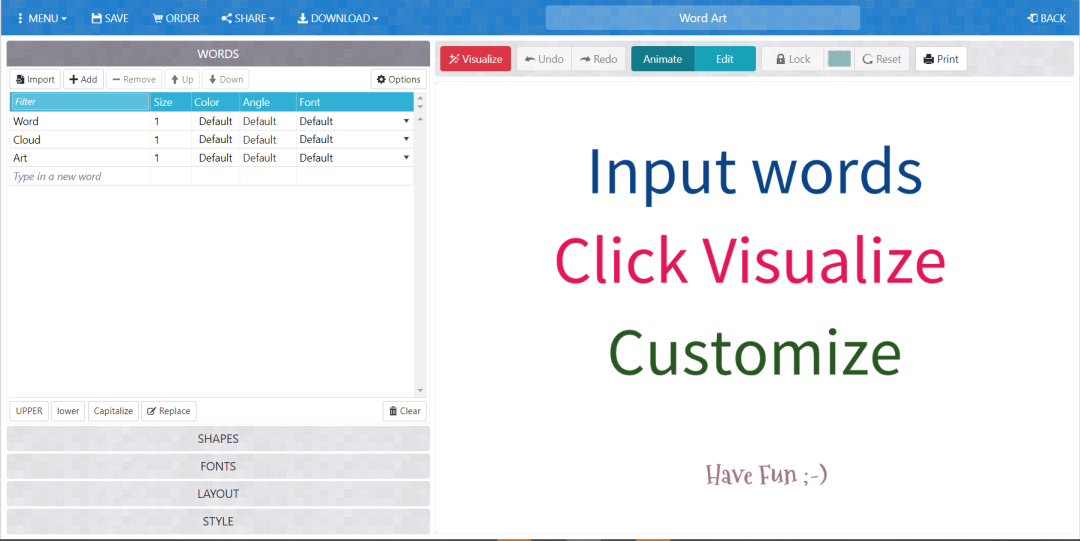Sort by Size column header
Screen dimensions: 1080x541
[171, 102]
